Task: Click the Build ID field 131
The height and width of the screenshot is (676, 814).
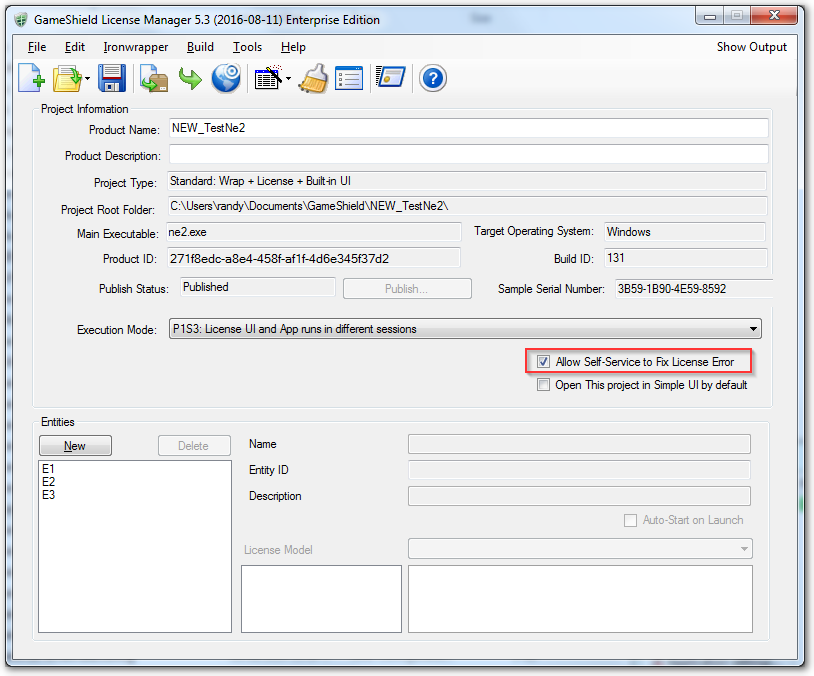Action: click(x=685, y=258)
